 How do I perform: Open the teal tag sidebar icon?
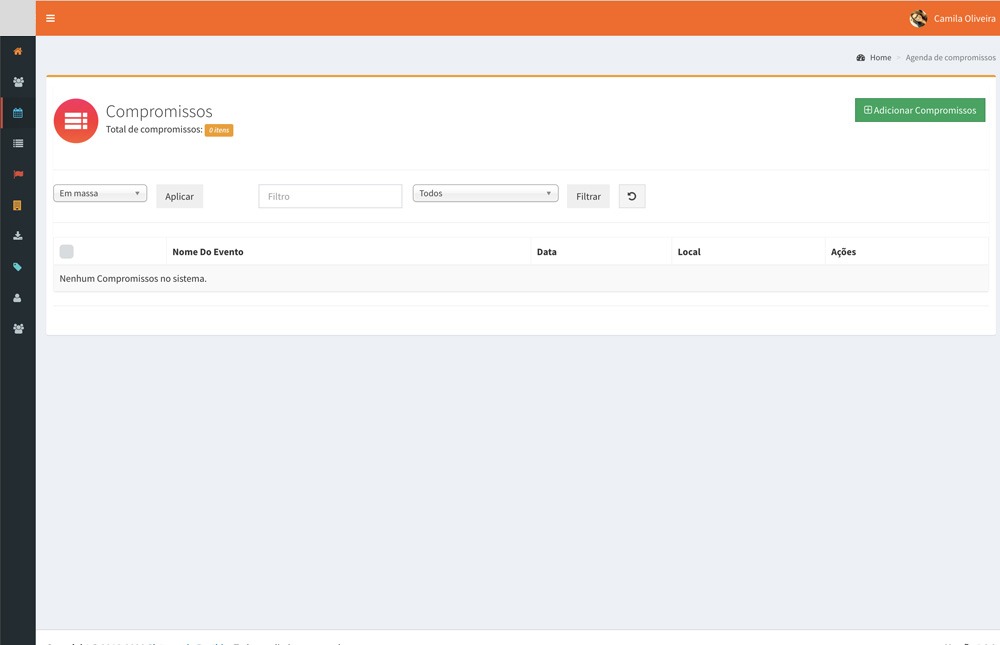[x=17, y=267]
